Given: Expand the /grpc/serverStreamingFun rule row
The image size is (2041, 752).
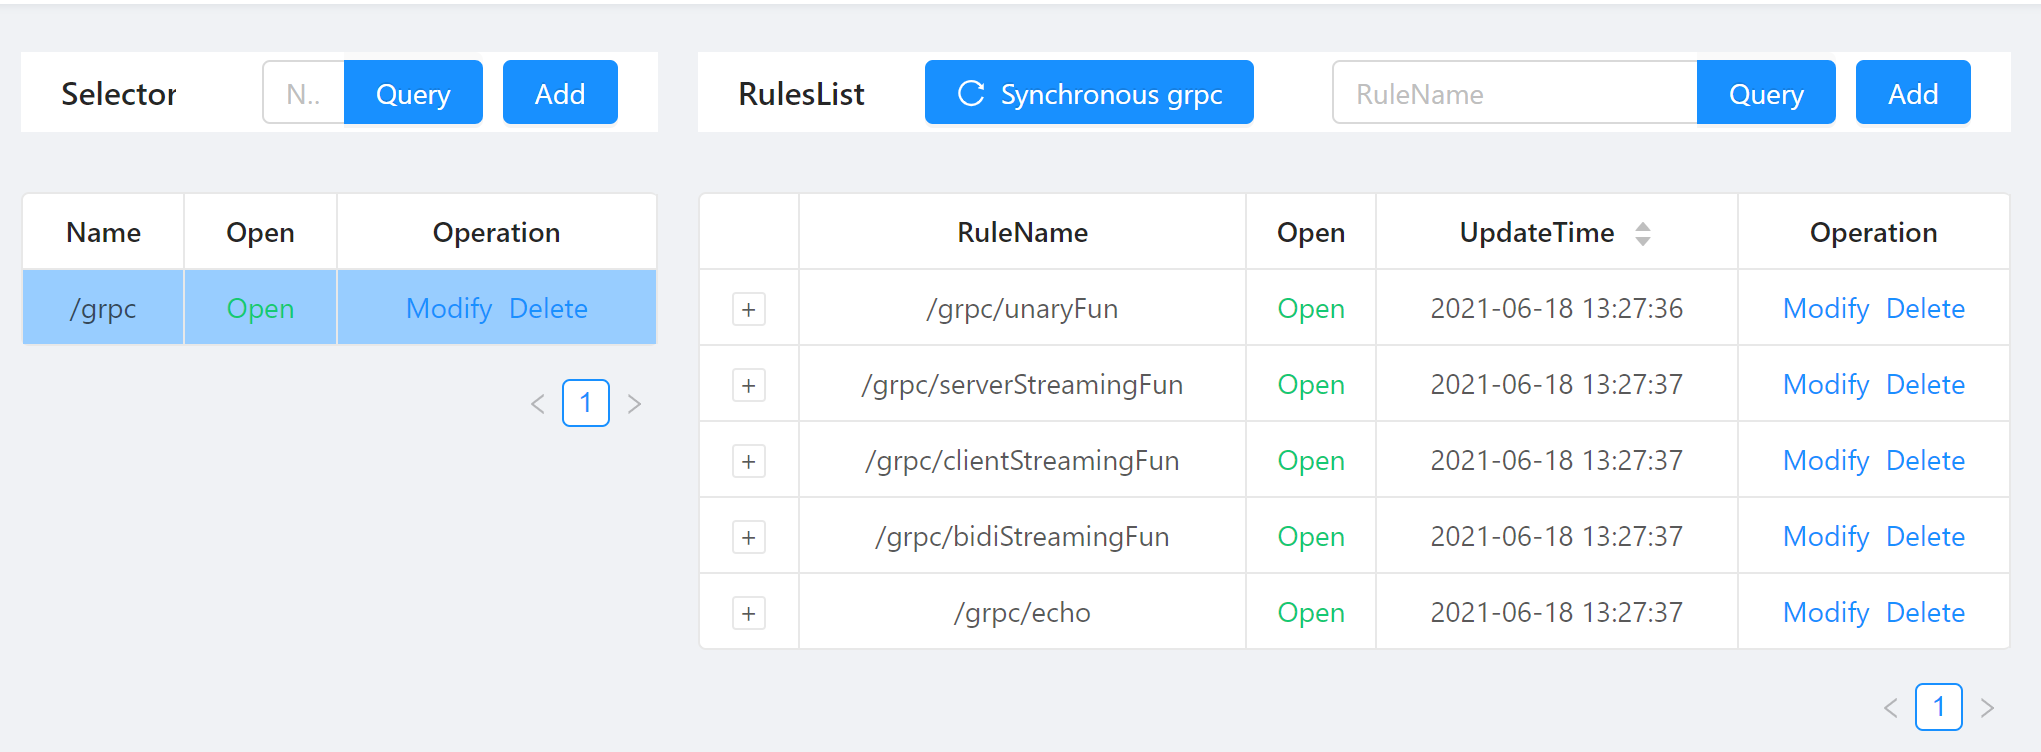Looking at the screenshot, I should (748, 385).
